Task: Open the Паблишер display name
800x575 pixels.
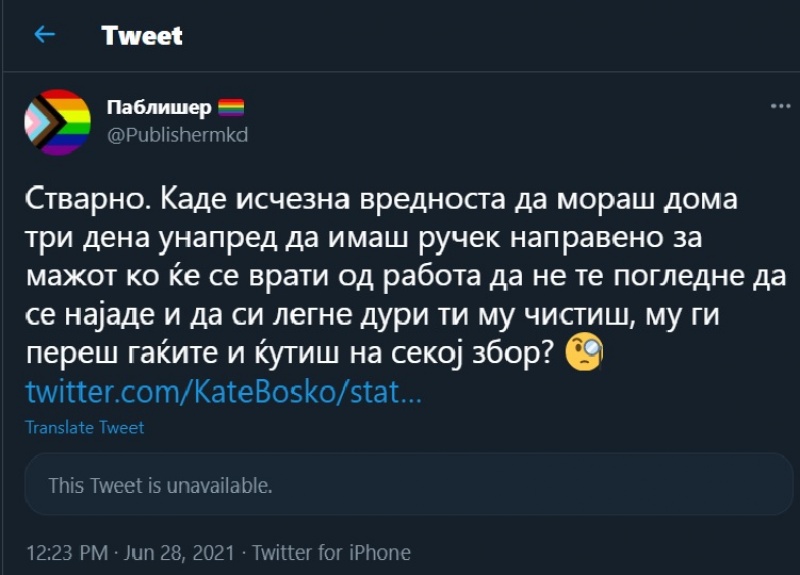Action: 157,107
